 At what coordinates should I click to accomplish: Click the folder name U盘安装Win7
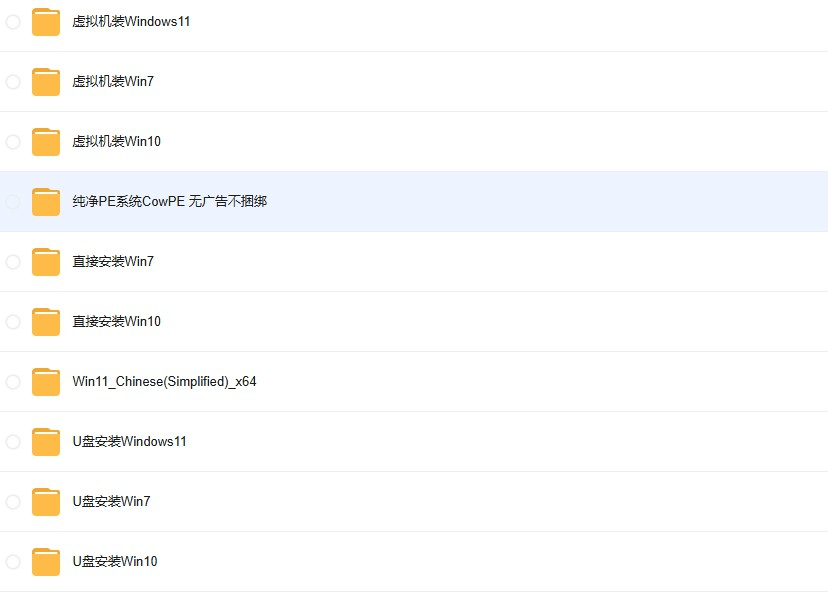[x=111, y=501]
